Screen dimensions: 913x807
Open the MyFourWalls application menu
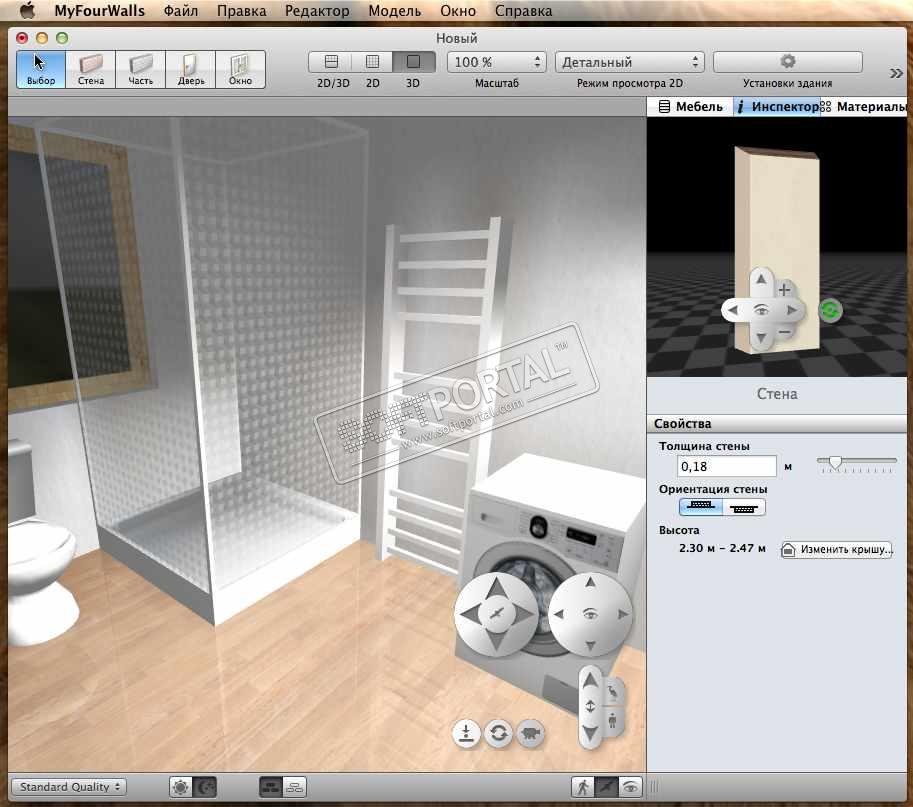tap(100, 11)
